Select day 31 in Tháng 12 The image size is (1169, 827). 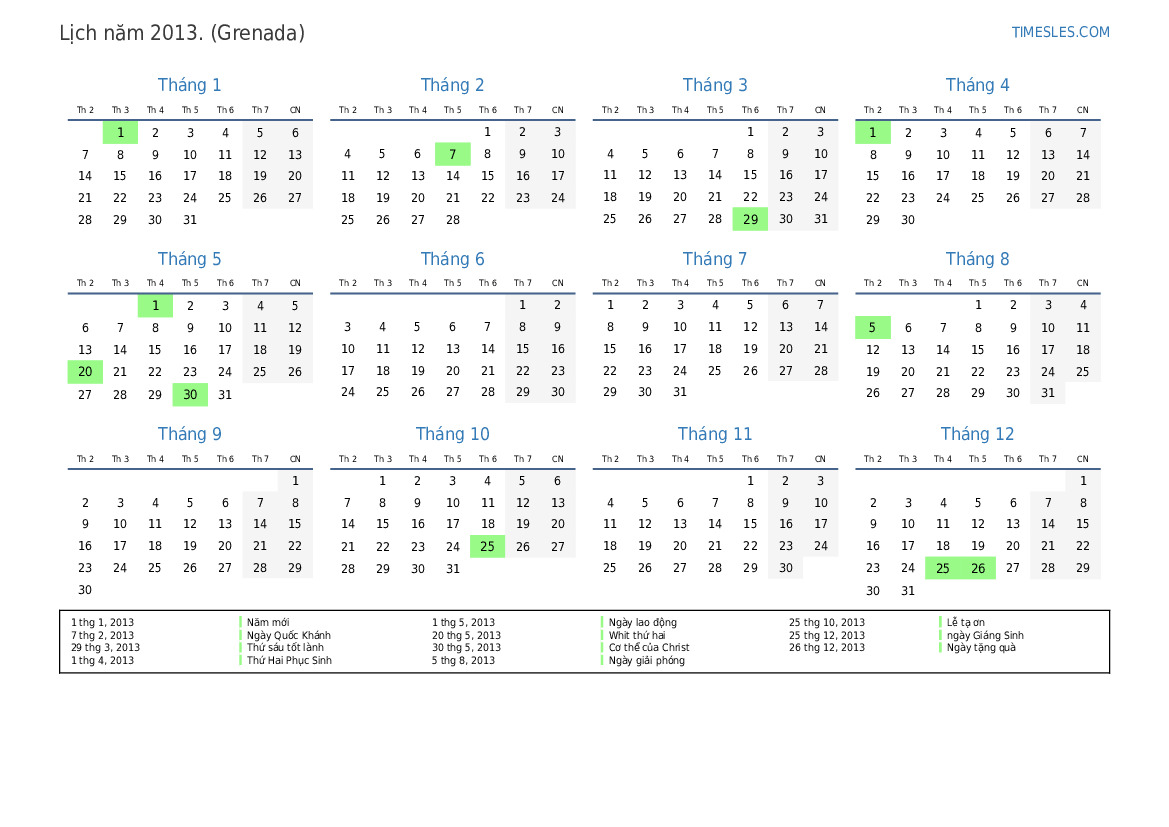click(907, 591)
